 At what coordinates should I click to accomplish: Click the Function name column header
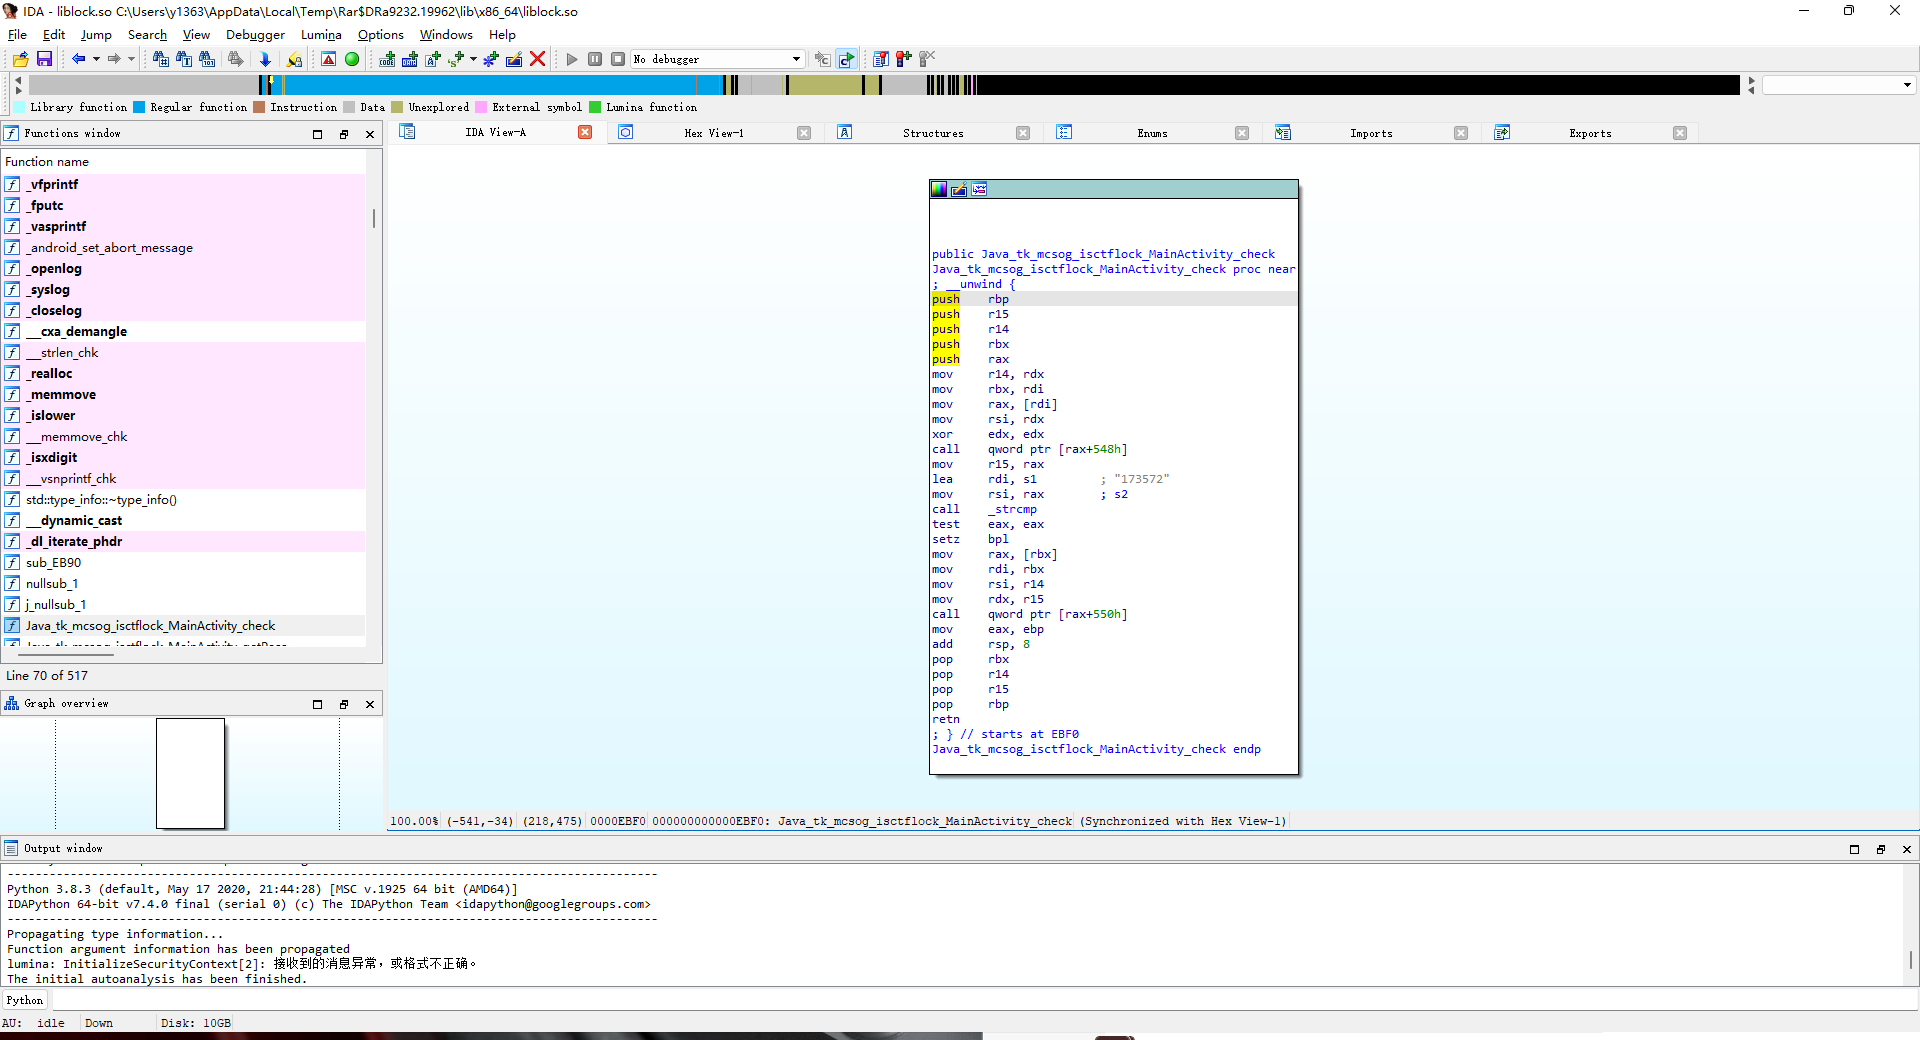tap(184, 161)
